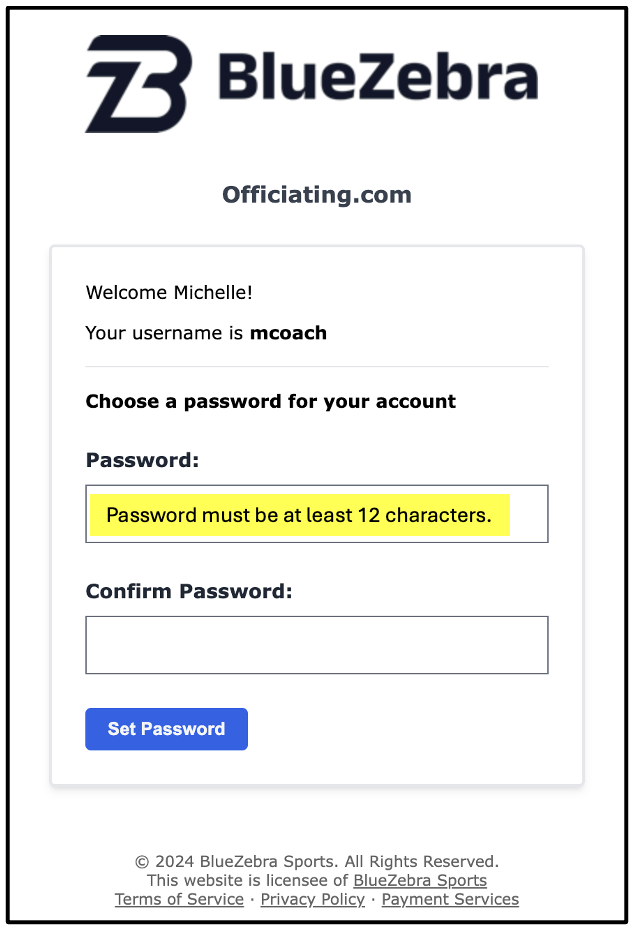Open the BlueZebra Sports licensee link

(x=420, y=880)
